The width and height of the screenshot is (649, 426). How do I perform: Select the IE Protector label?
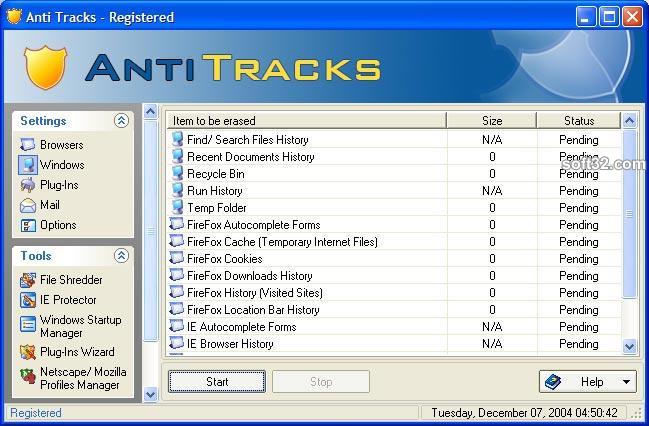click(68, 300)
